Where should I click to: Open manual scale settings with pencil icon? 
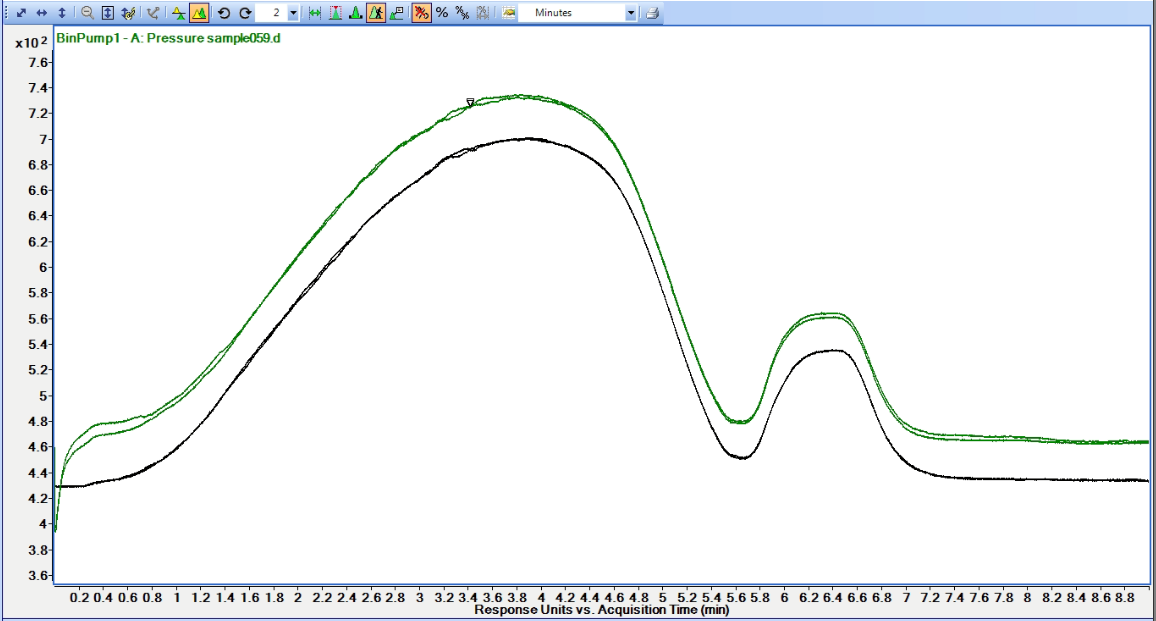coord(129,13)
